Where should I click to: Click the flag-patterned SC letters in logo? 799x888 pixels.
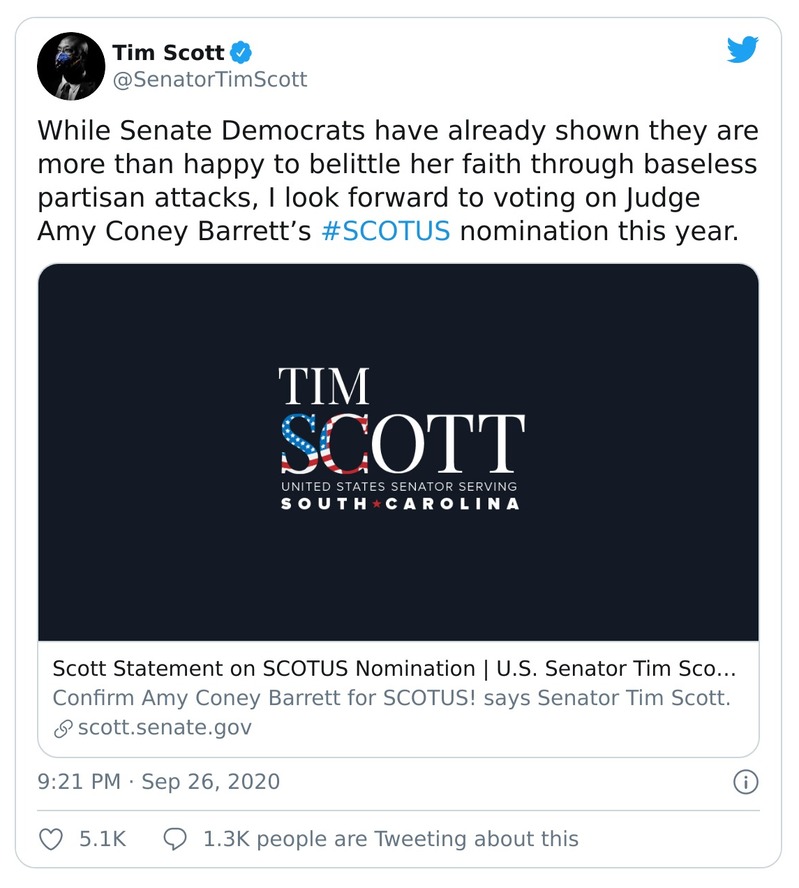click(x=325, y=443)
